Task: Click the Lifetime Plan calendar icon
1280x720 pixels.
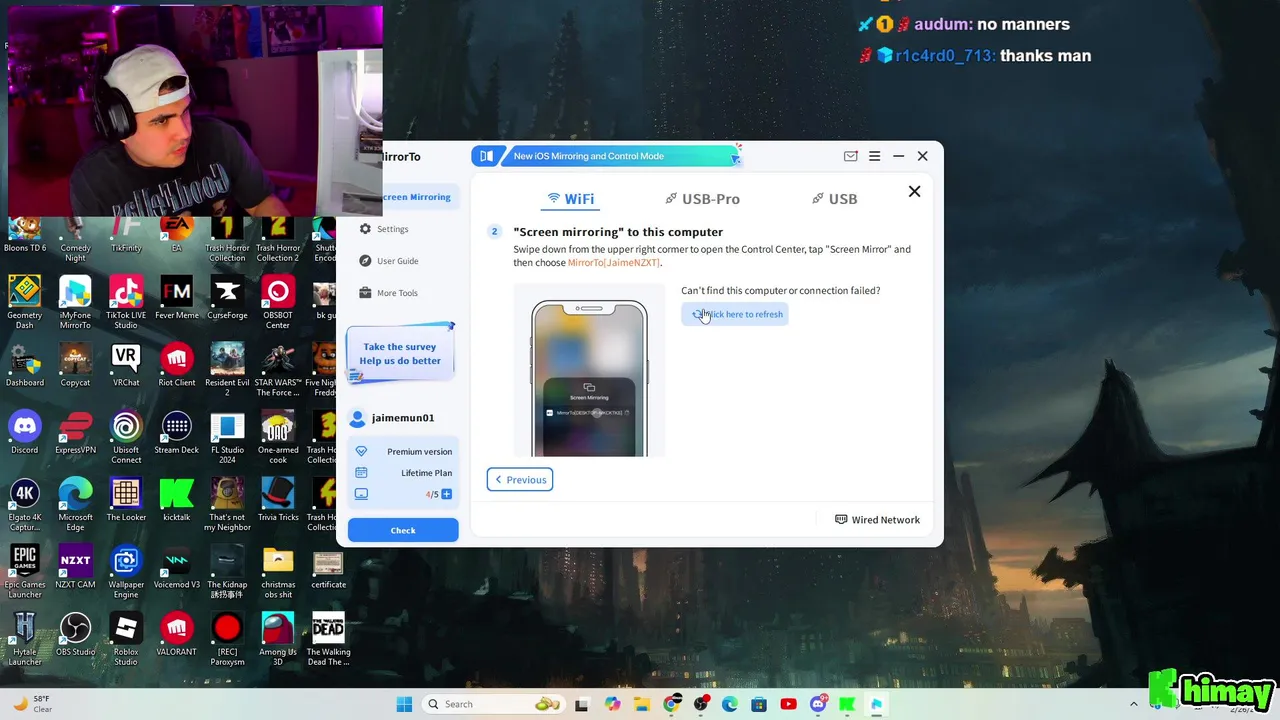Action: click(361, 473)
